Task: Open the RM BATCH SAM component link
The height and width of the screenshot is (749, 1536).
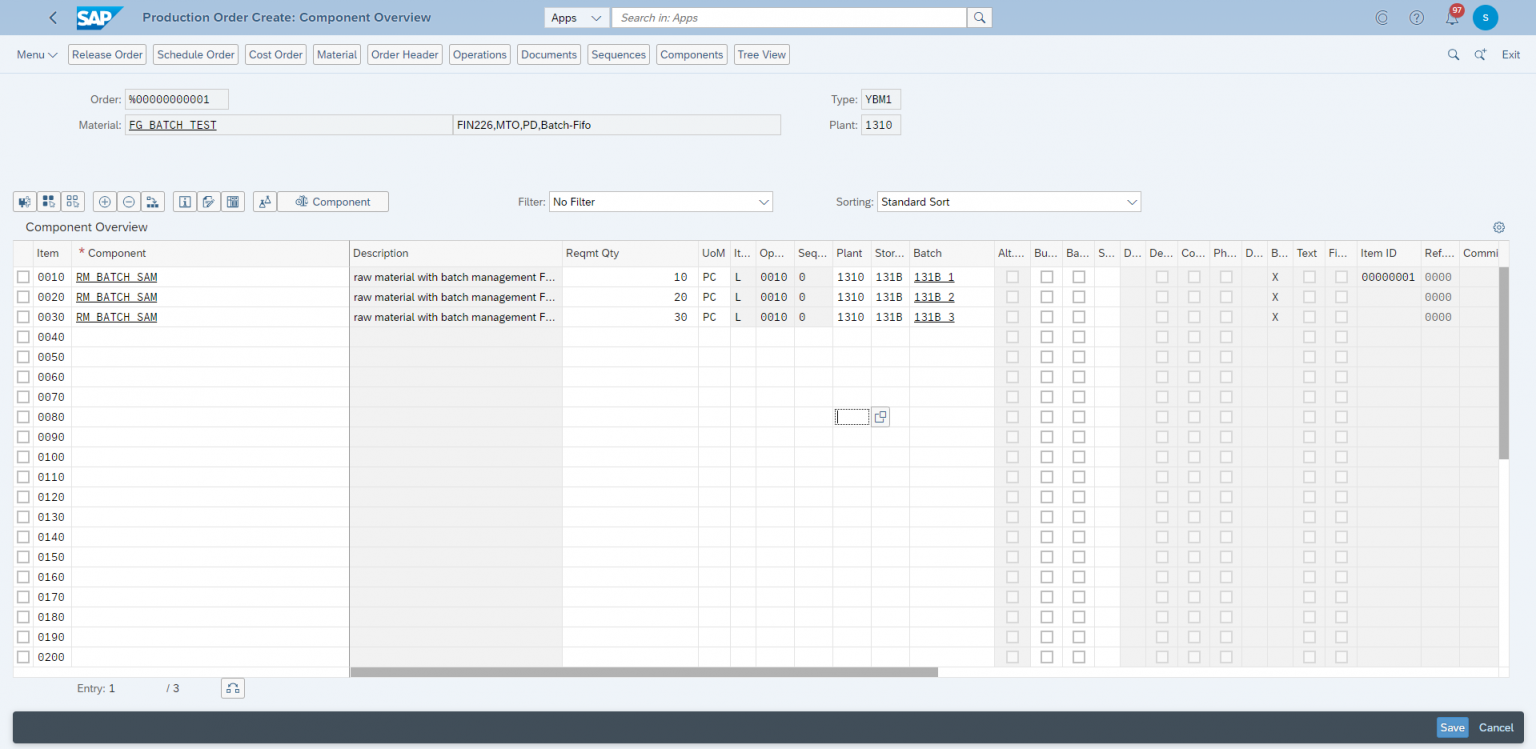Action: tap(115, 277)
